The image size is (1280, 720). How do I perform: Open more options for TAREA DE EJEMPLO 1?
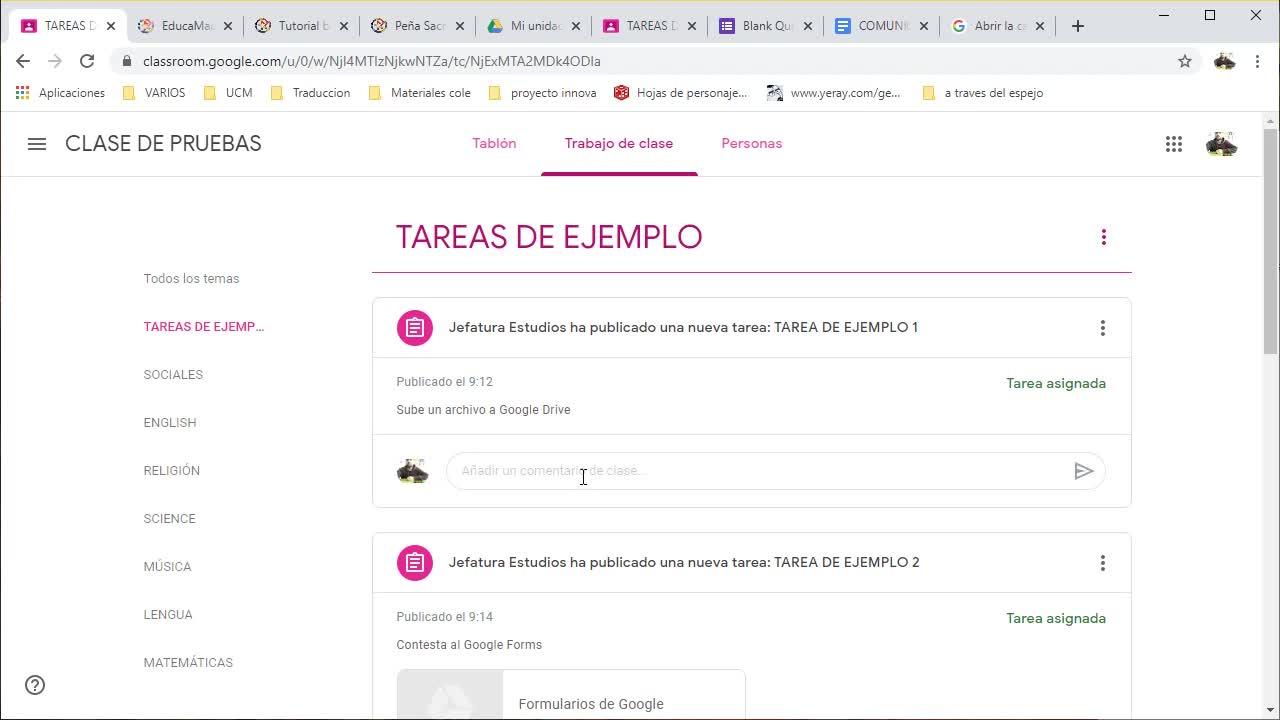click(1103, 328)
